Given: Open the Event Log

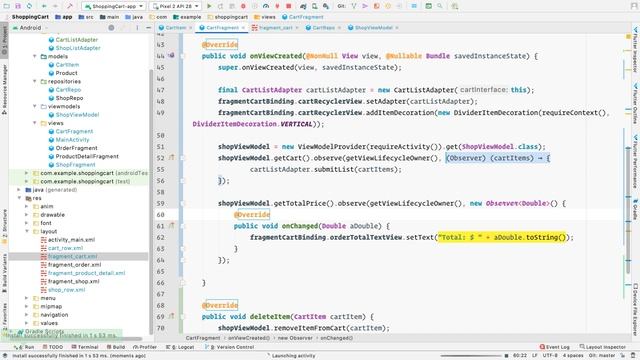Looking at the screenshot, I should tap(554, 347).
